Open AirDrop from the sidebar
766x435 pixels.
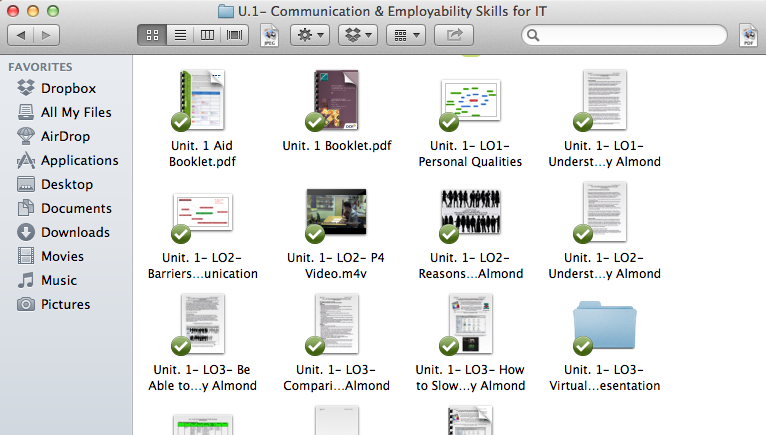click(53, 136)
